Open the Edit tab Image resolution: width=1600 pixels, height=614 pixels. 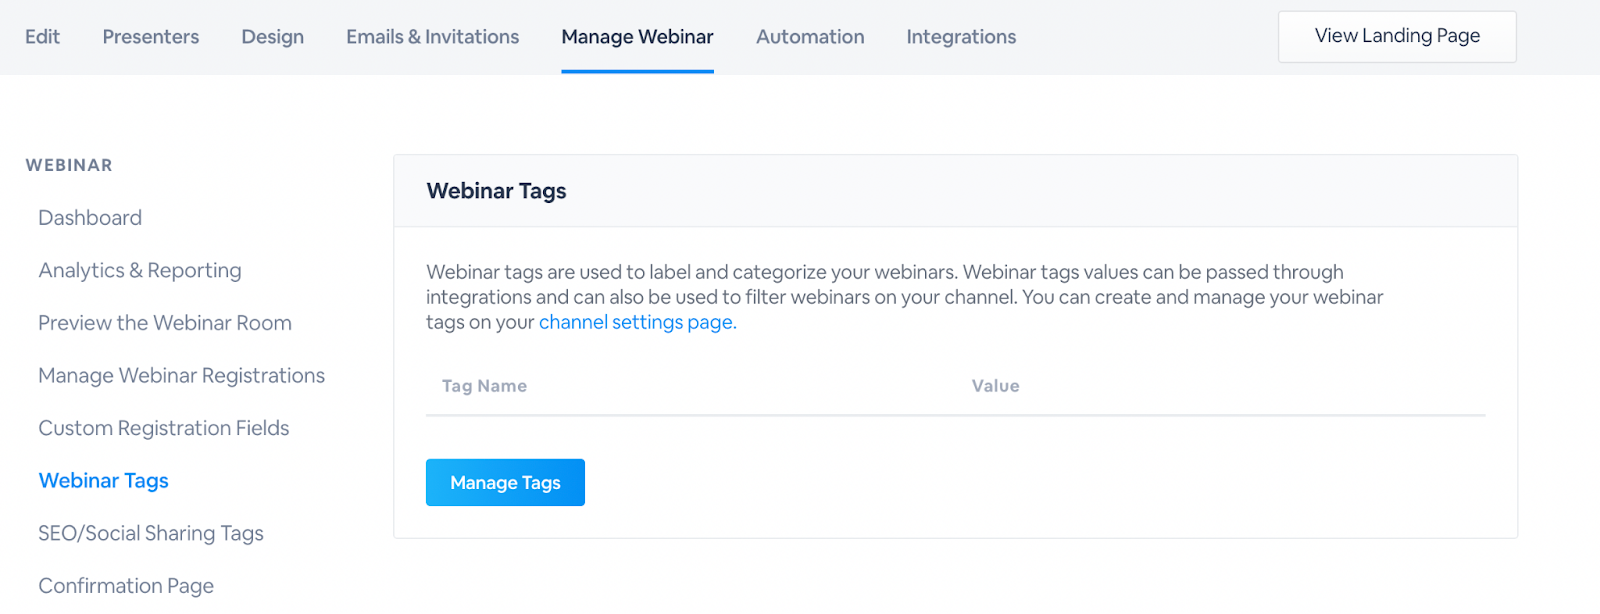[42, 37]
